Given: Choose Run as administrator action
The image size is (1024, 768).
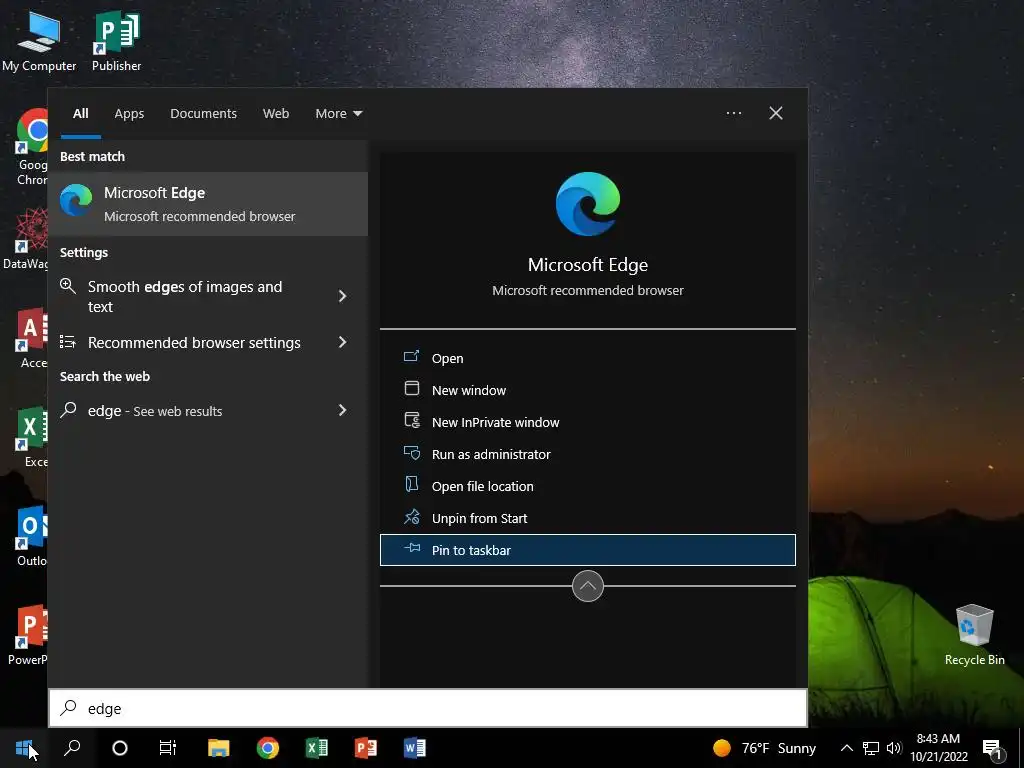Looking at the screenshot, I should click(x=588, y=454).
